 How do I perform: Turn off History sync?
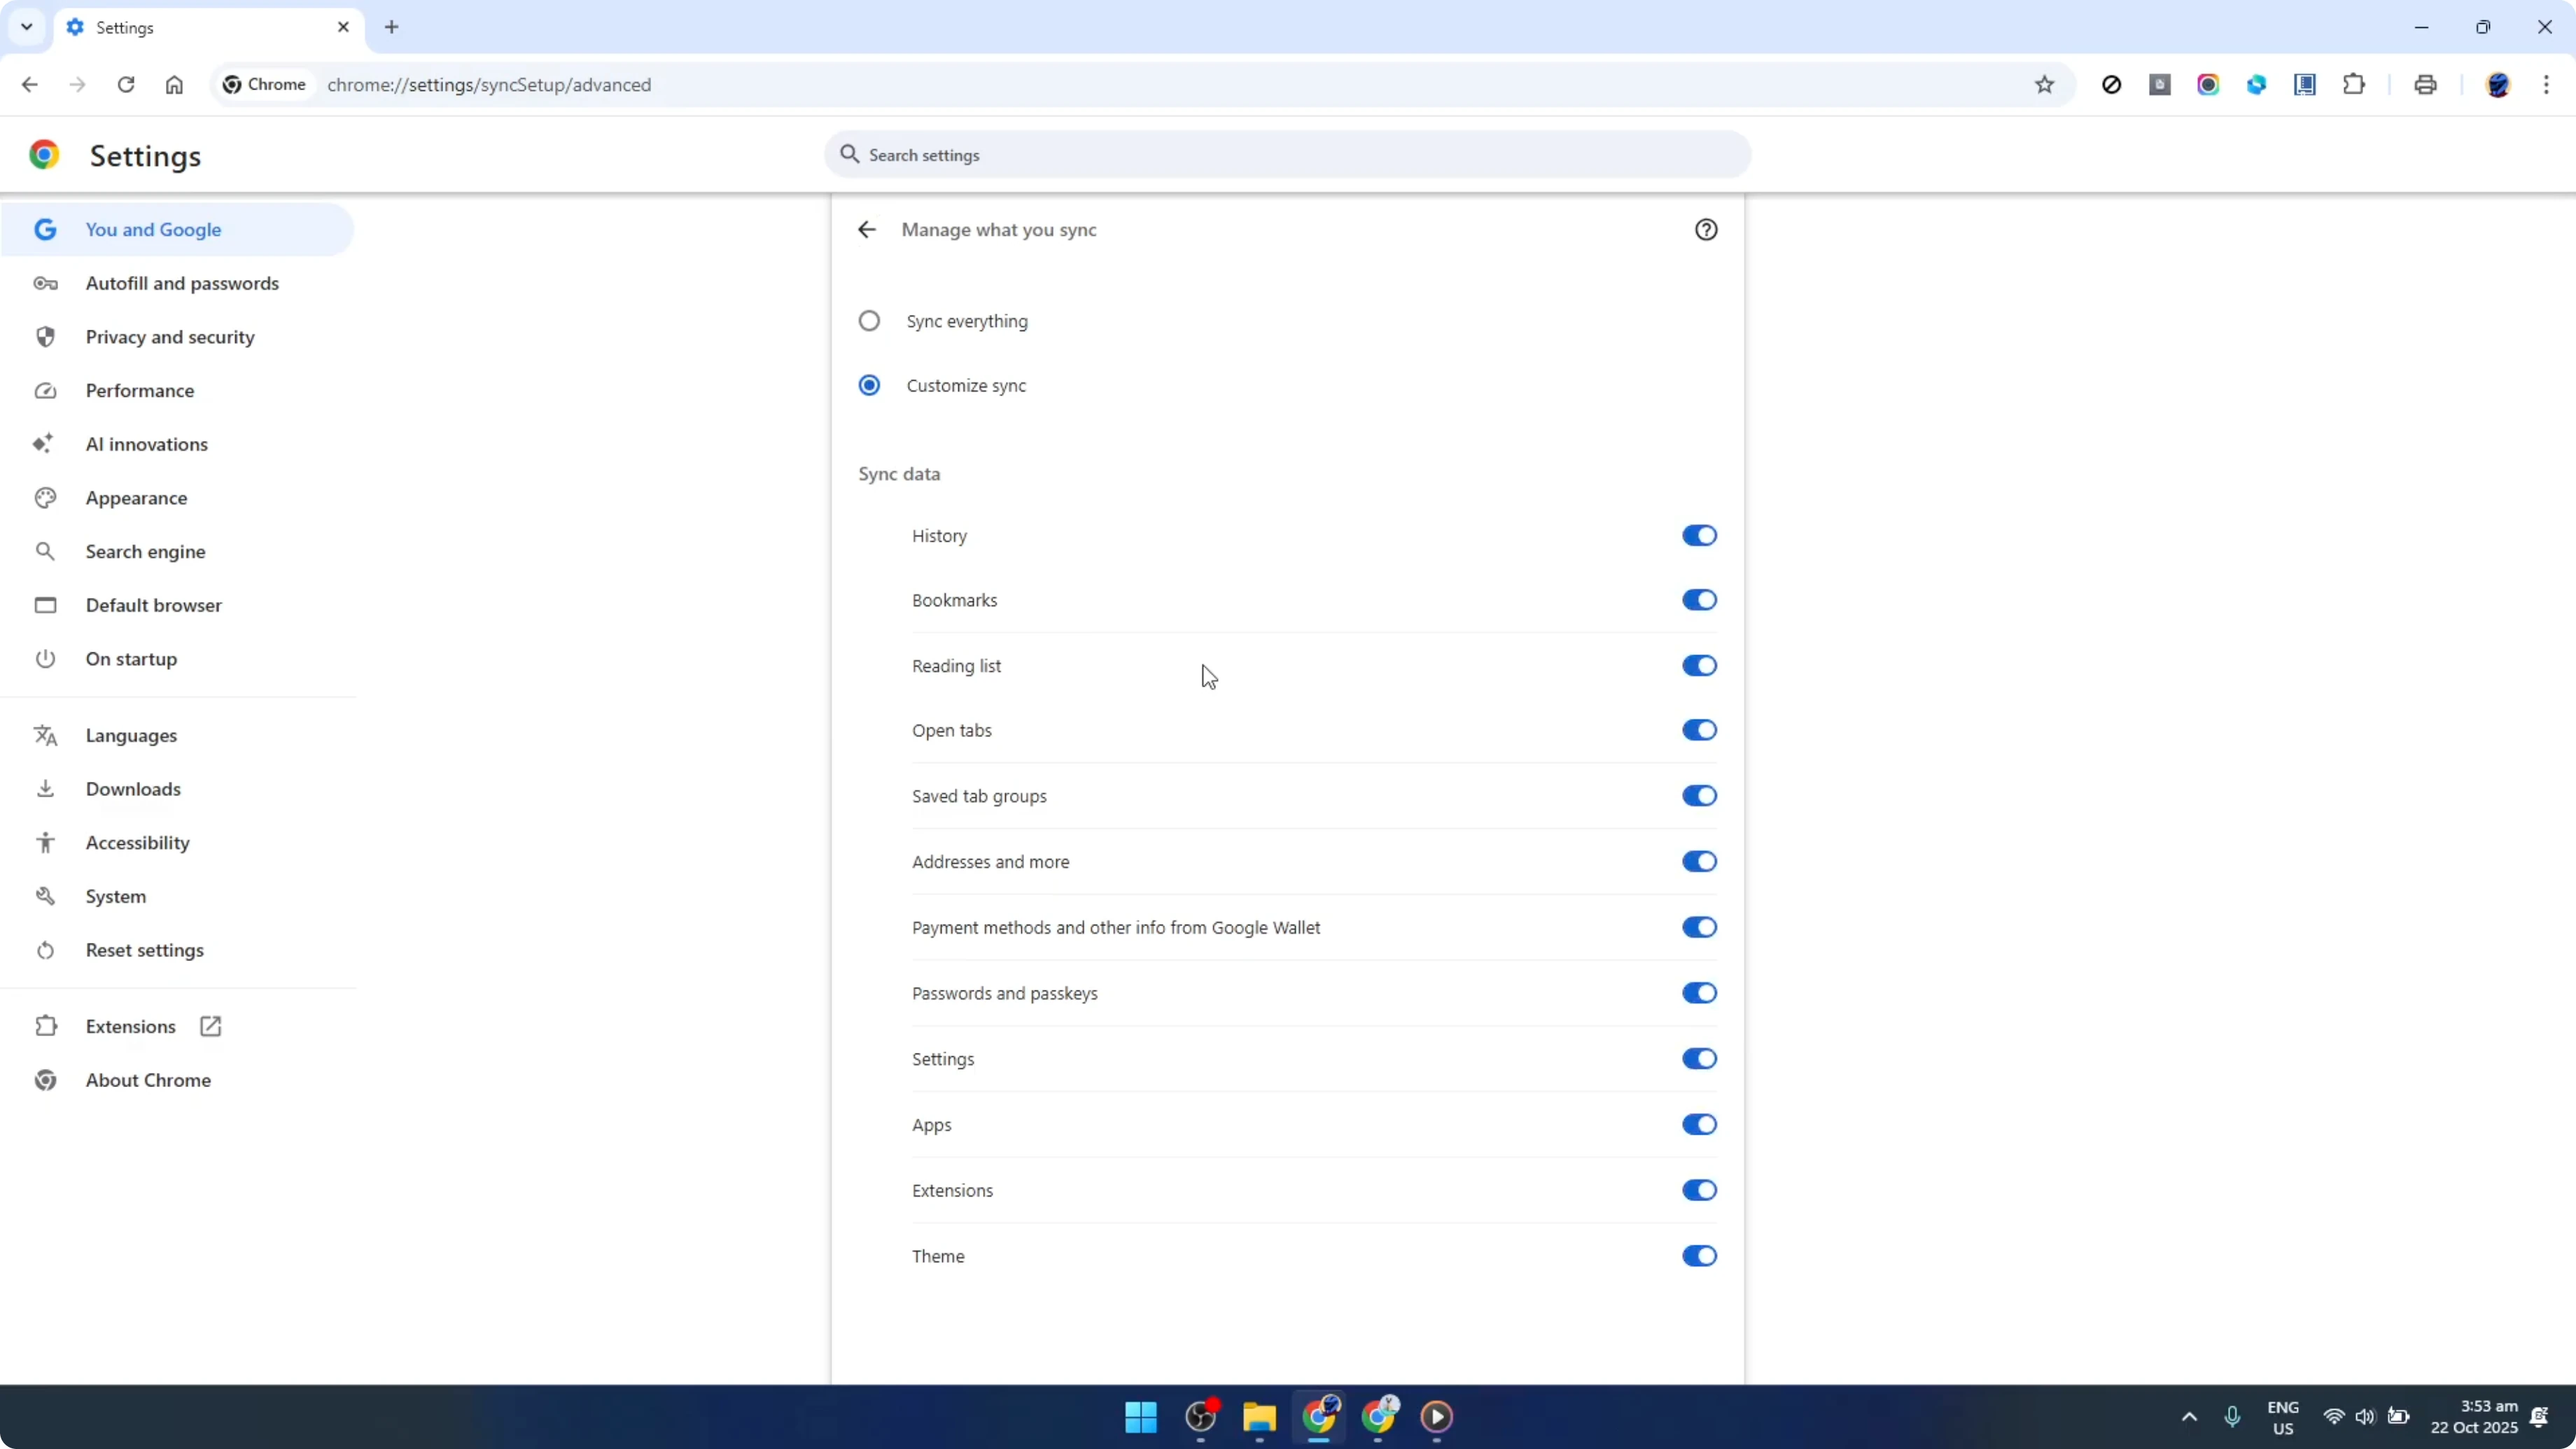(1700, 536)
